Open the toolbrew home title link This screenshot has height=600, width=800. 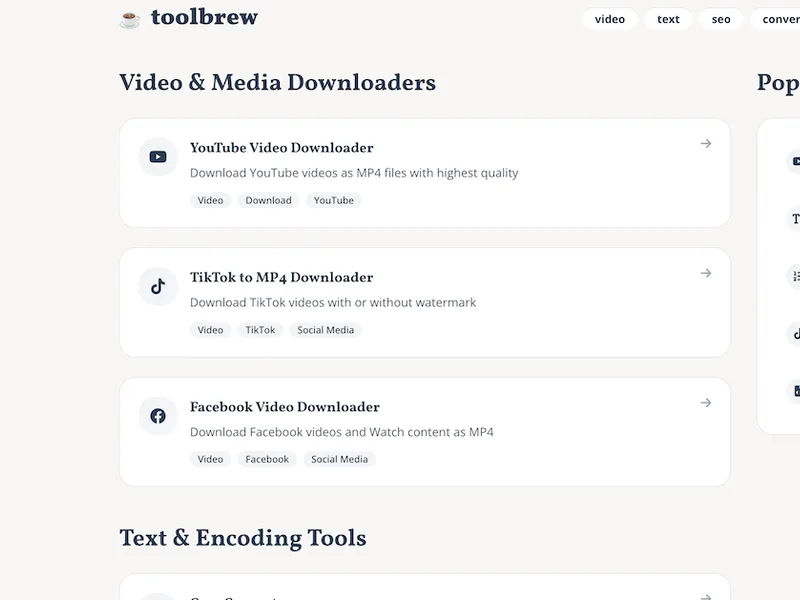pos(204,17)
